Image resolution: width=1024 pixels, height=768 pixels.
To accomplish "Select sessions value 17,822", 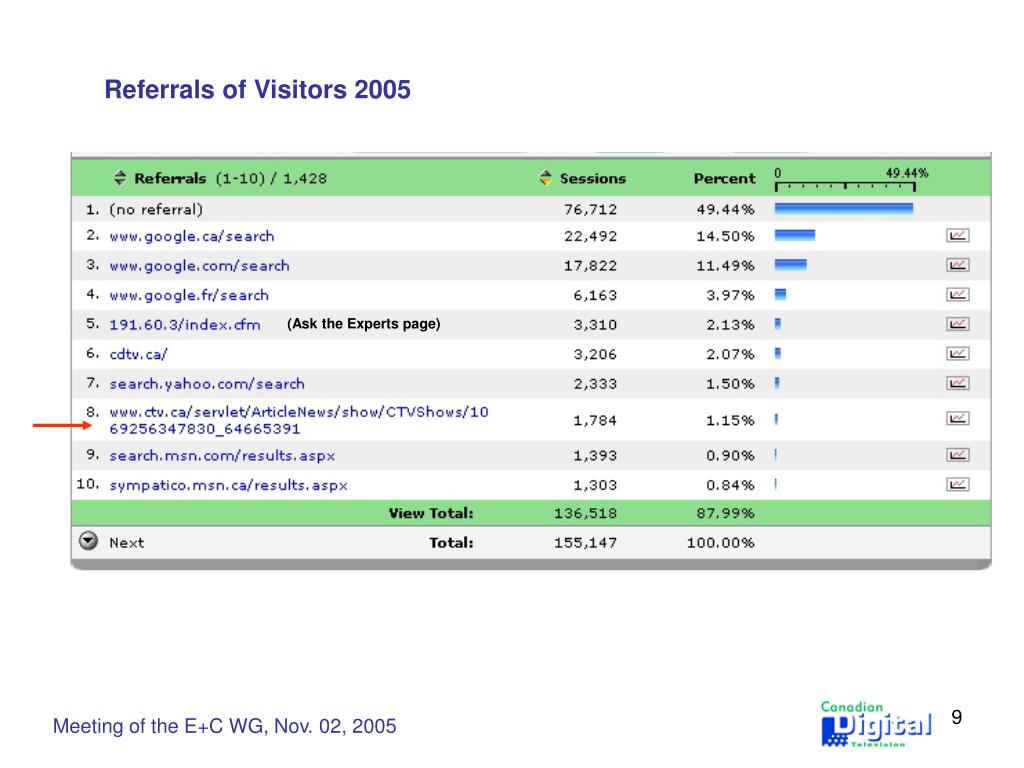I will click(590, 266).
